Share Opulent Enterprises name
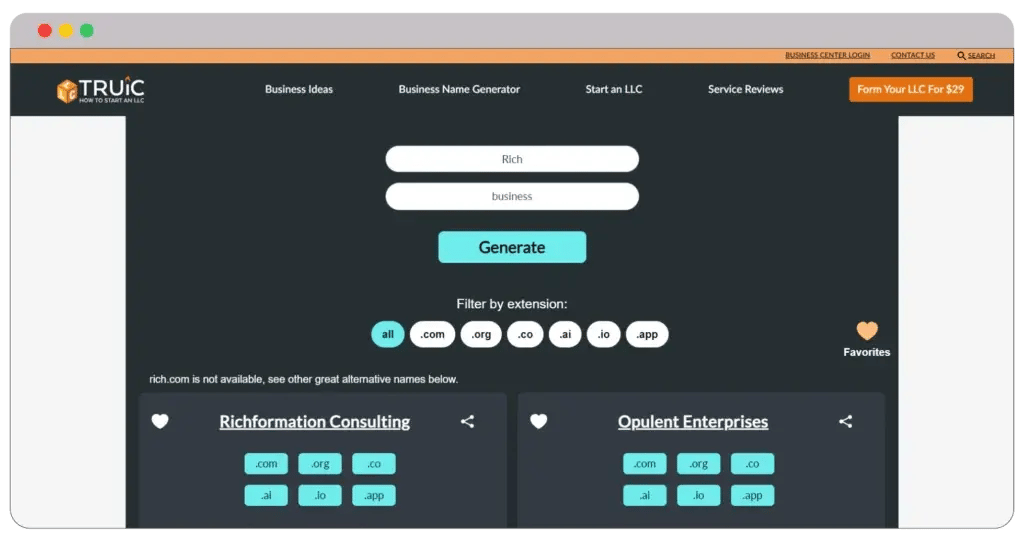 [845, 422]
